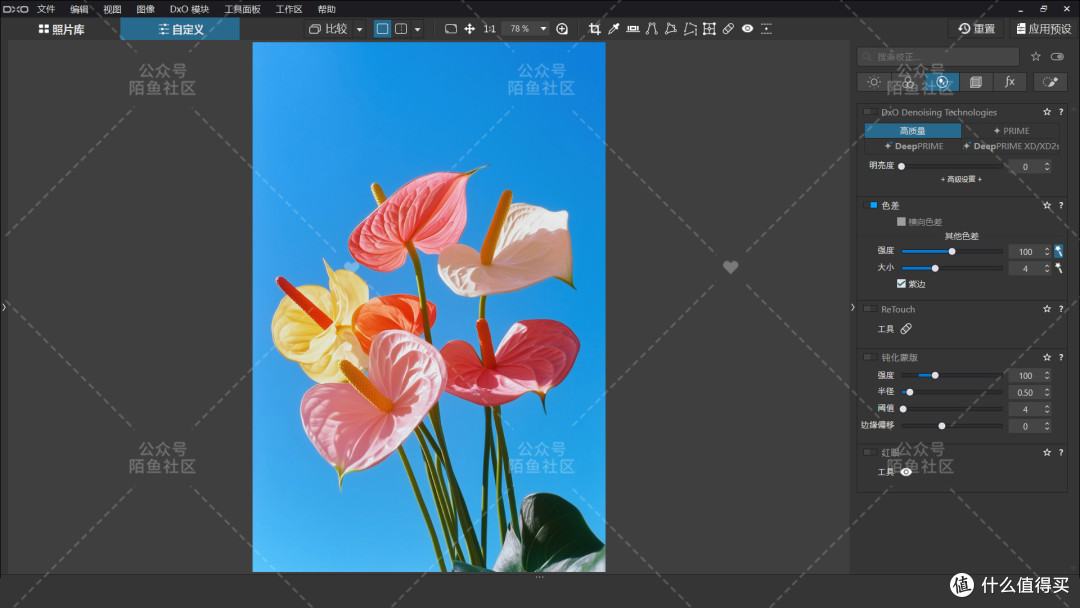
Task: Toggle the 色差 correction switch
Action: (x=870, y=206)
